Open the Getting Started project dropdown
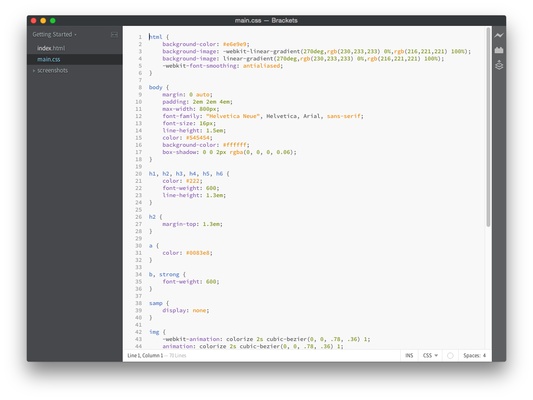Screen dimensions: 533x400 pos(54,34)
